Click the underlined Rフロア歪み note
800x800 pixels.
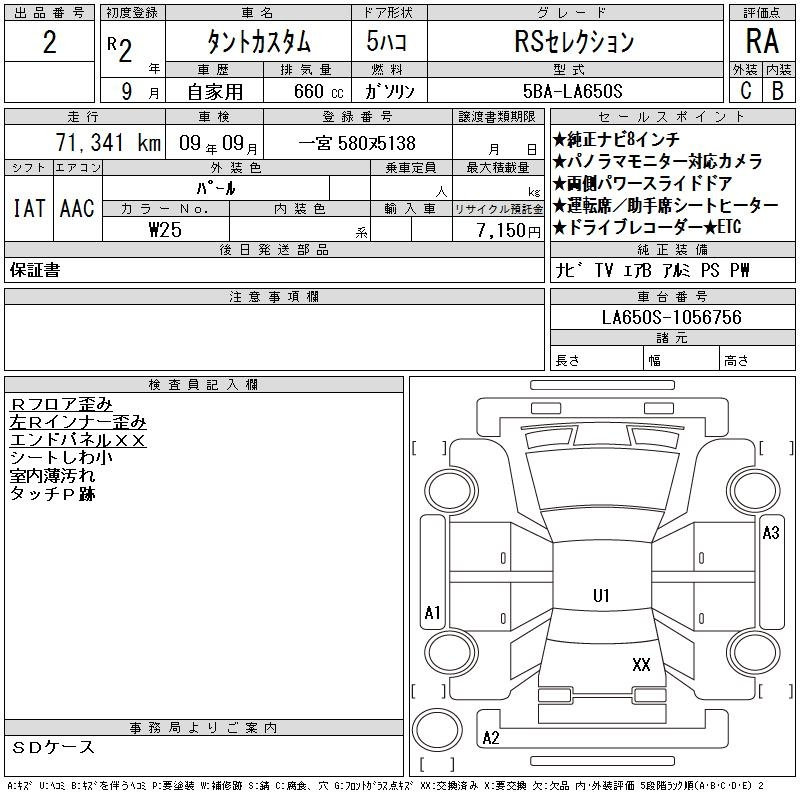61,404
